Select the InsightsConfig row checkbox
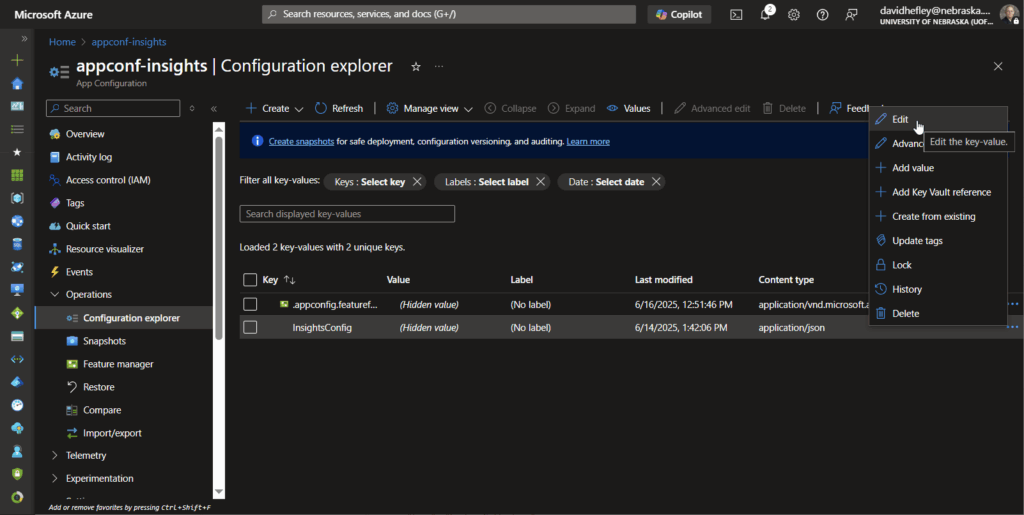 coord(250,327)
